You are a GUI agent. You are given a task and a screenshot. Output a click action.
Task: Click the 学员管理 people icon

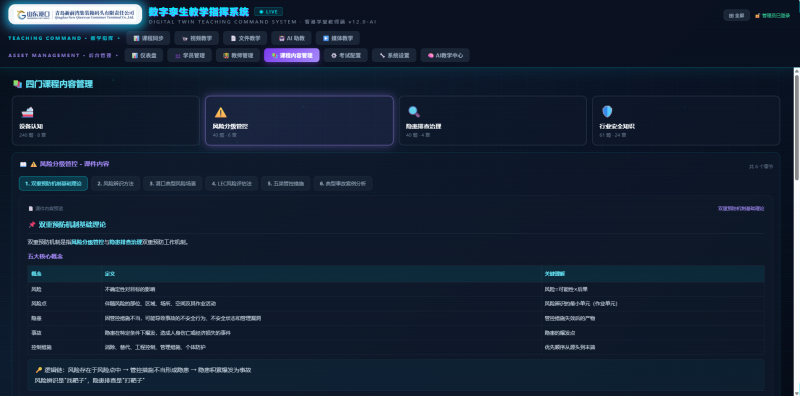coord(178,56)
